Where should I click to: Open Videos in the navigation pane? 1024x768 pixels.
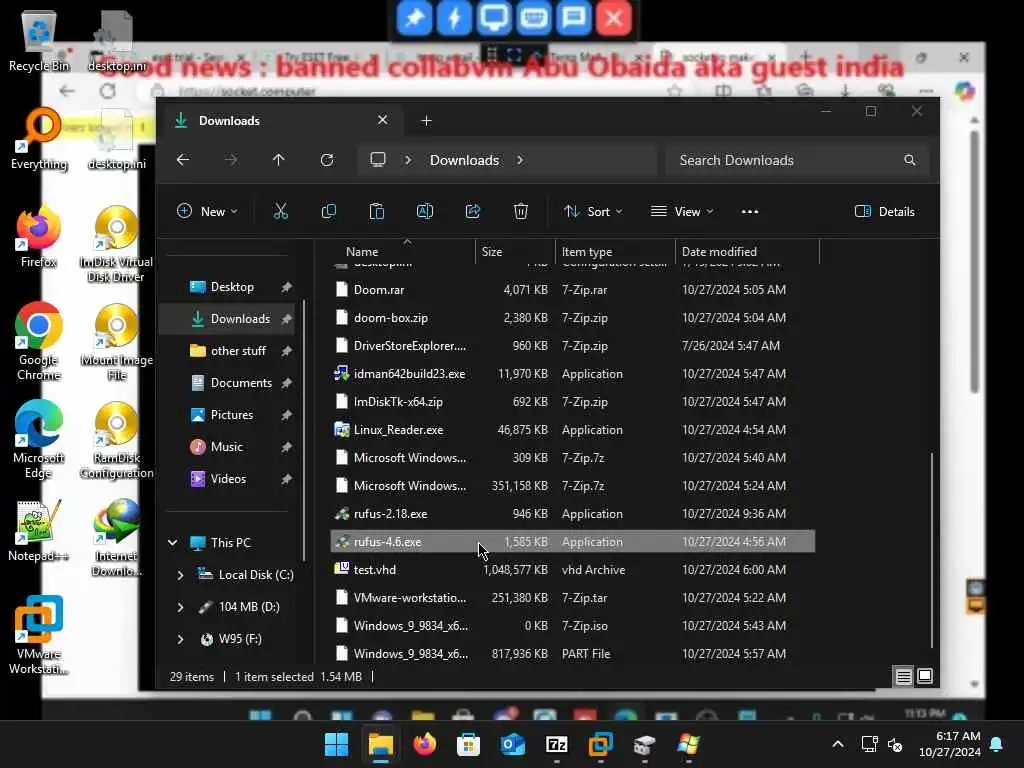[228, 479]
